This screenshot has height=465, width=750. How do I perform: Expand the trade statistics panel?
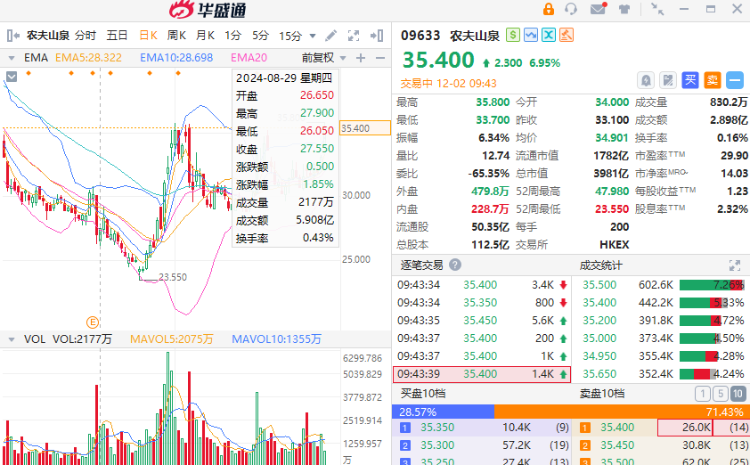click(x=734, y=265)
